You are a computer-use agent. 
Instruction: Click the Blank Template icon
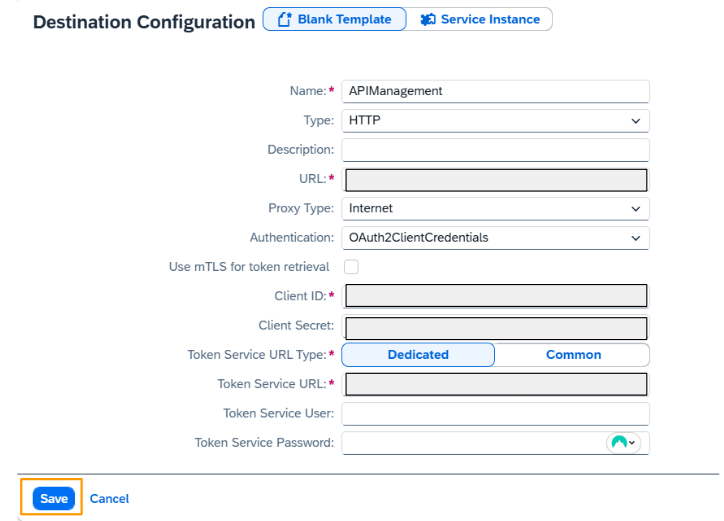284,19
